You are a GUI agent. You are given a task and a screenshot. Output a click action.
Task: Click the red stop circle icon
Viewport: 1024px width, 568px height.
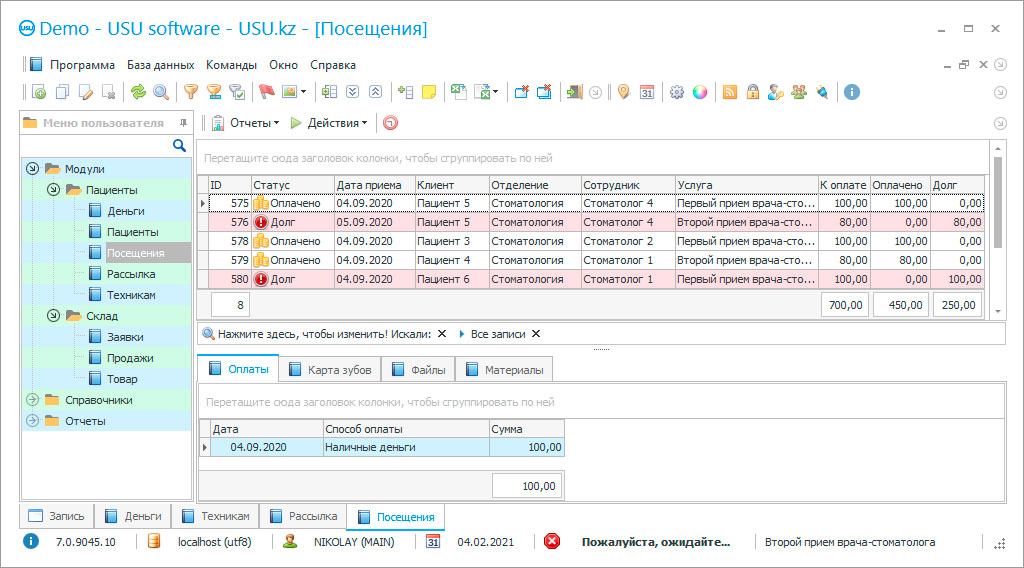[x=391, y=123]
